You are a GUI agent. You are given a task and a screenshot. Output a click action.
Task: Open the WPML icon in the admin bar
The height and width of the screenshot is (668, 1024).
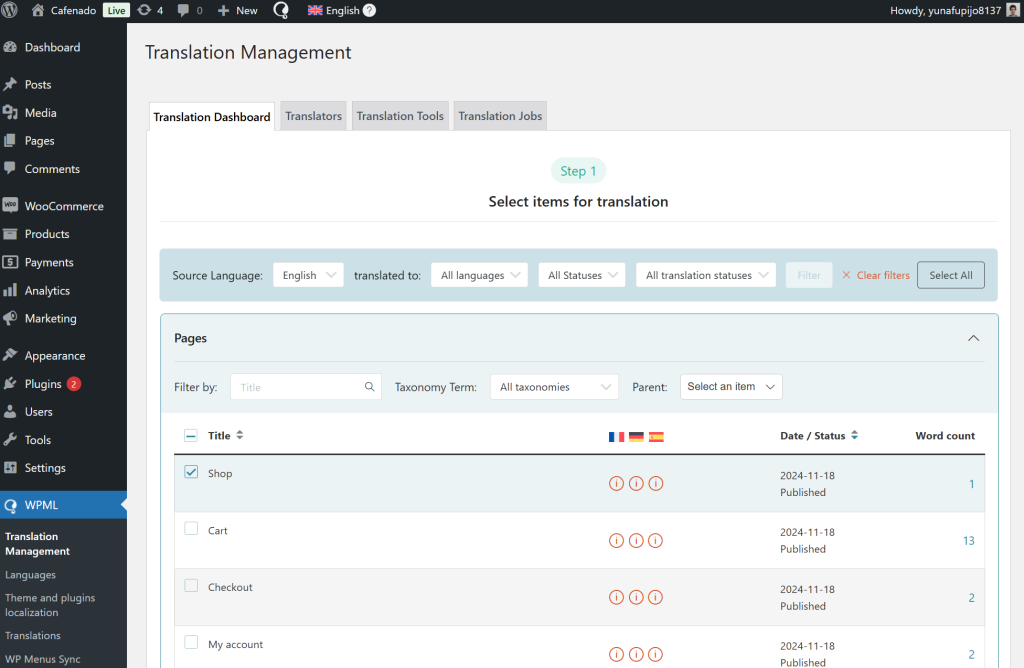coord(280,10)
